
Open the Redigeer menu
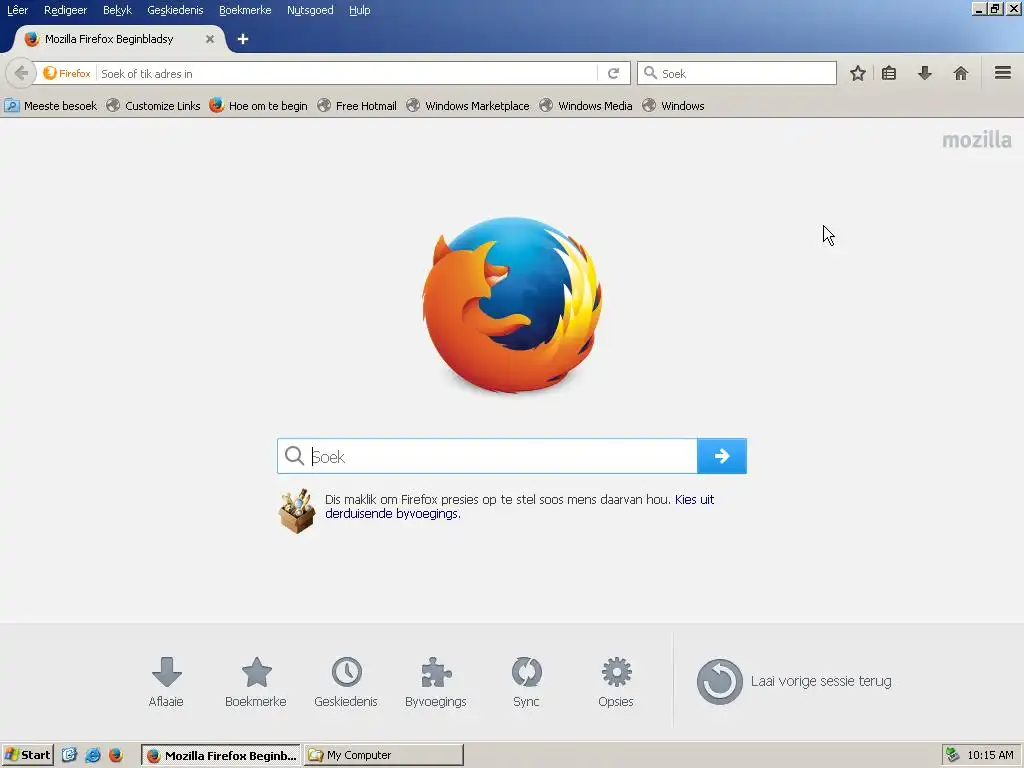65,10
